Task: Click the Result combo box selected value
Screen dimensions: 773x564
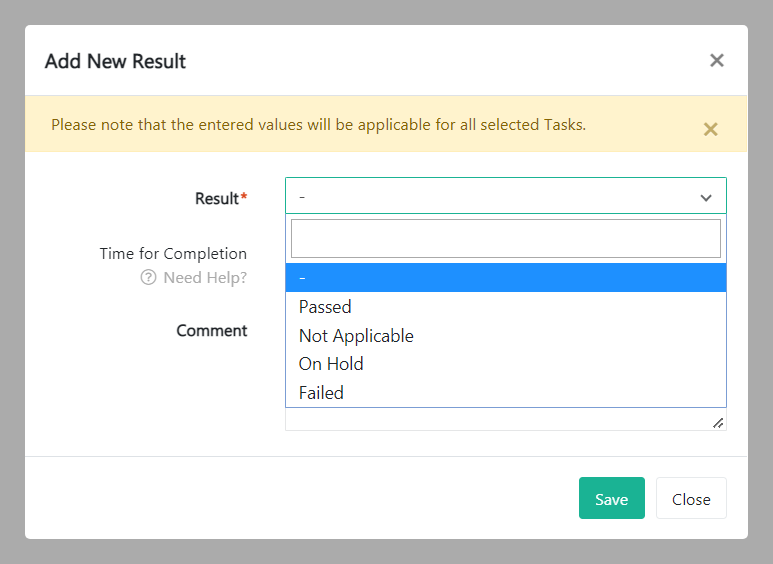Action: [490, 197]
